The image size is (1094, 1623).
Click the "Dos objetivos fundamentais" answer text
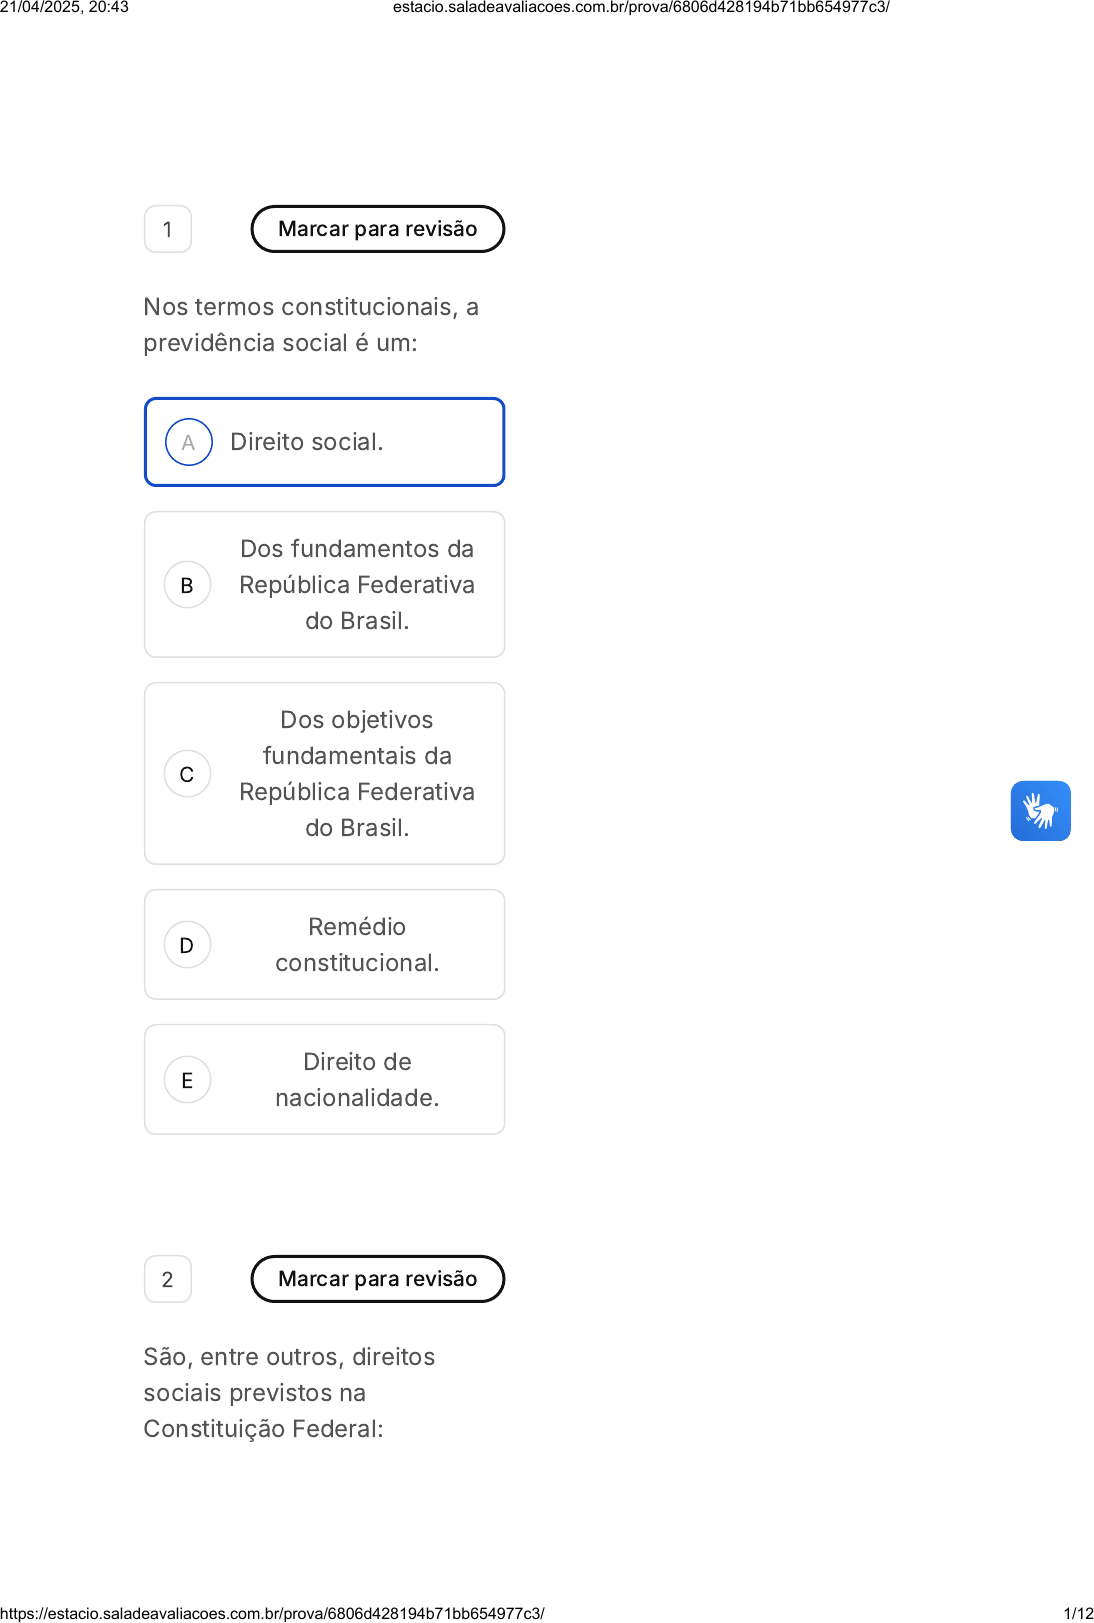tap(357, 774)
